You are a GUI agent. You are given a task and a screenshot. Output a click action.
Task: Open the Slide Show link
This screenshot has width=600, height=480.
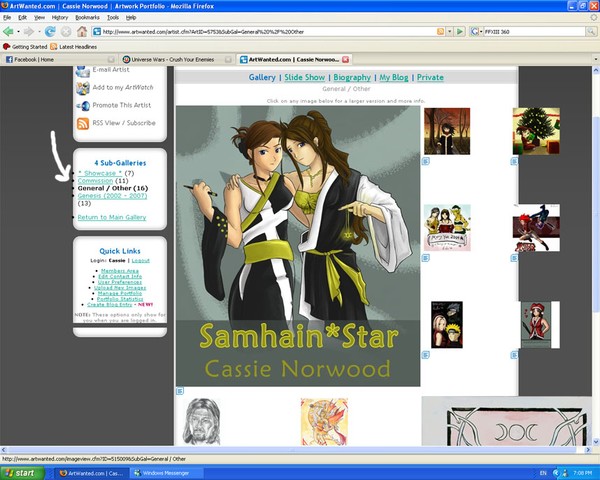(x=305, y=77)
